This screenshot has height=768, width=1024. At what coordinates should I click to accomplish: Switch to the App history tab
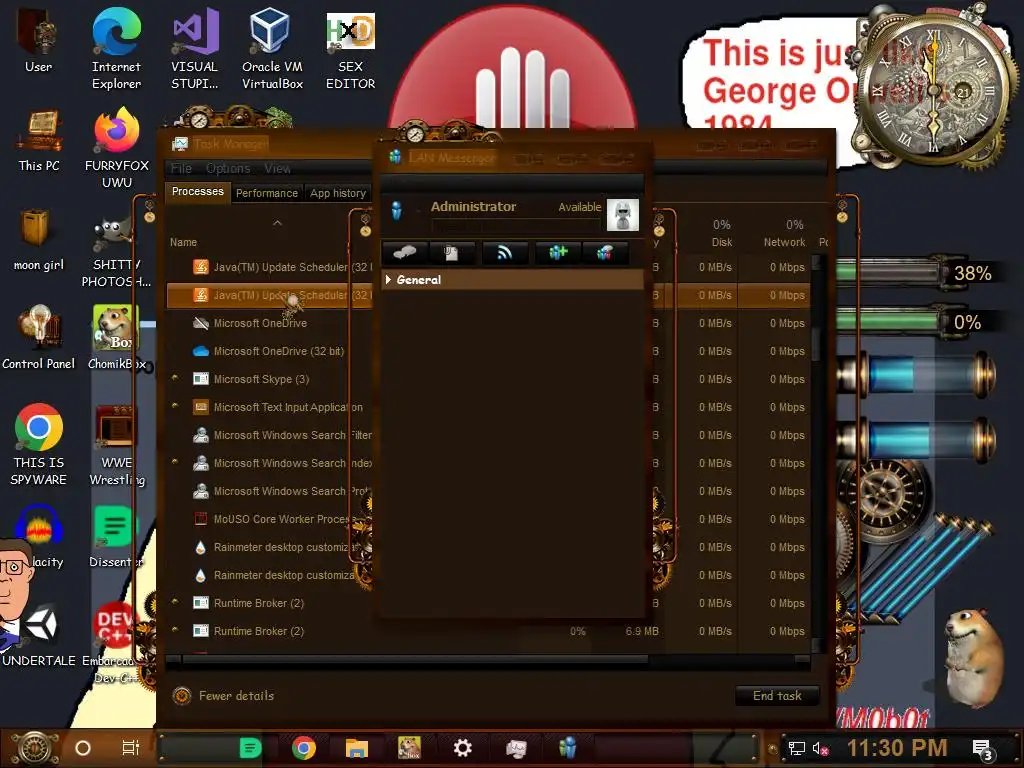tap(338, 193)
